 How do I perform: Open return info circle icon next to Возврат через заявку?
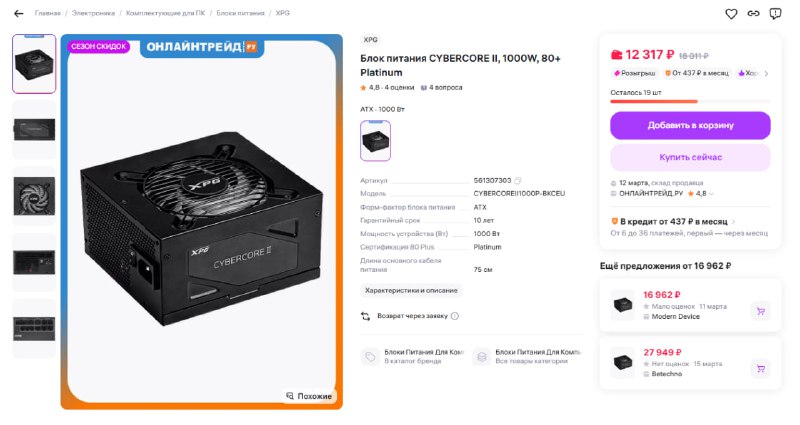(x=455, y=316)
